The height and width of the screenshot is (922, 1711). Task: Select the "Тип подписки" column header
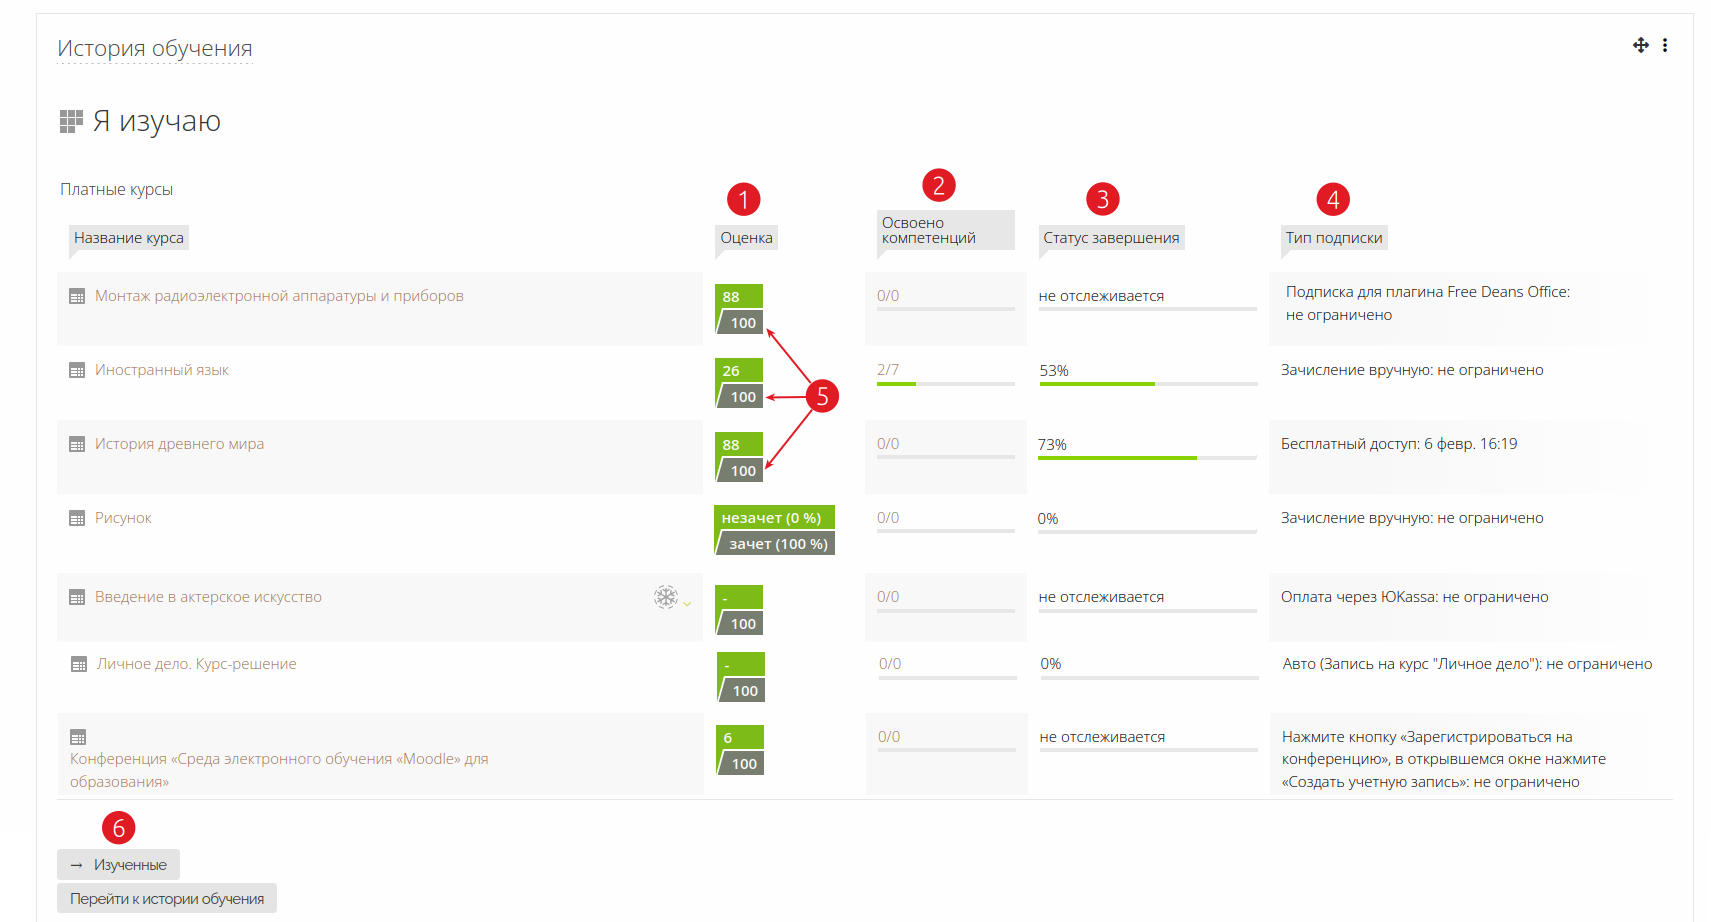(1333, 238)
